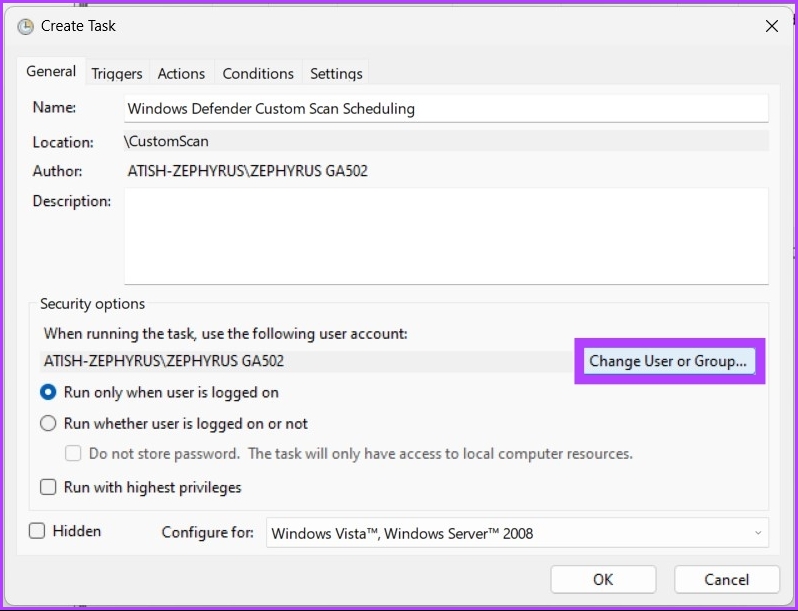Switch to the Conditions tab
The image size is (798, 611).
click(x=258, y=74)
